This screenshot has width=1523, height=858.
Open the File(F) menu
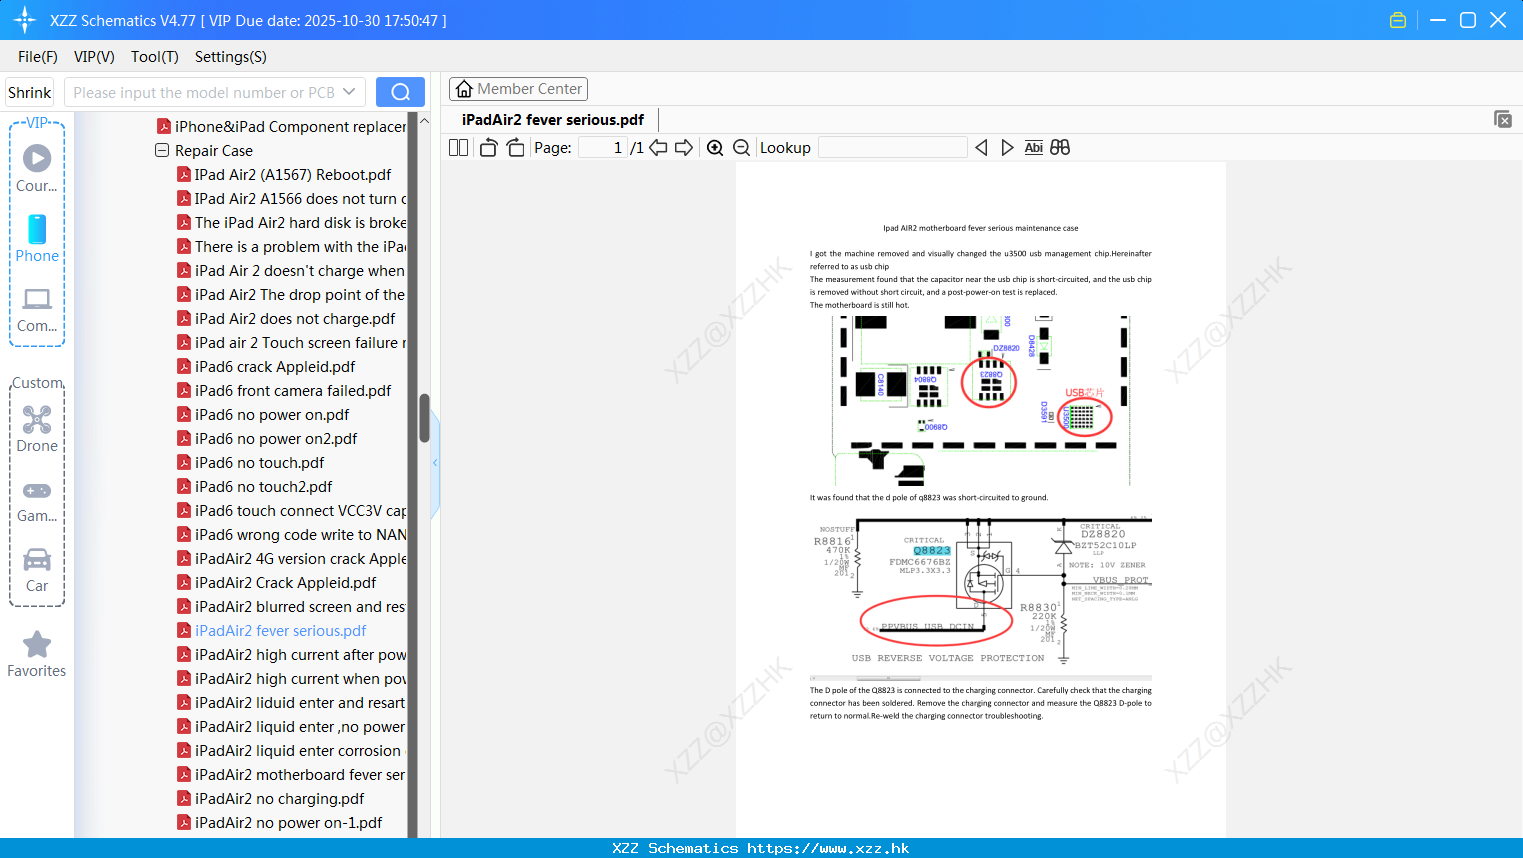38,56
